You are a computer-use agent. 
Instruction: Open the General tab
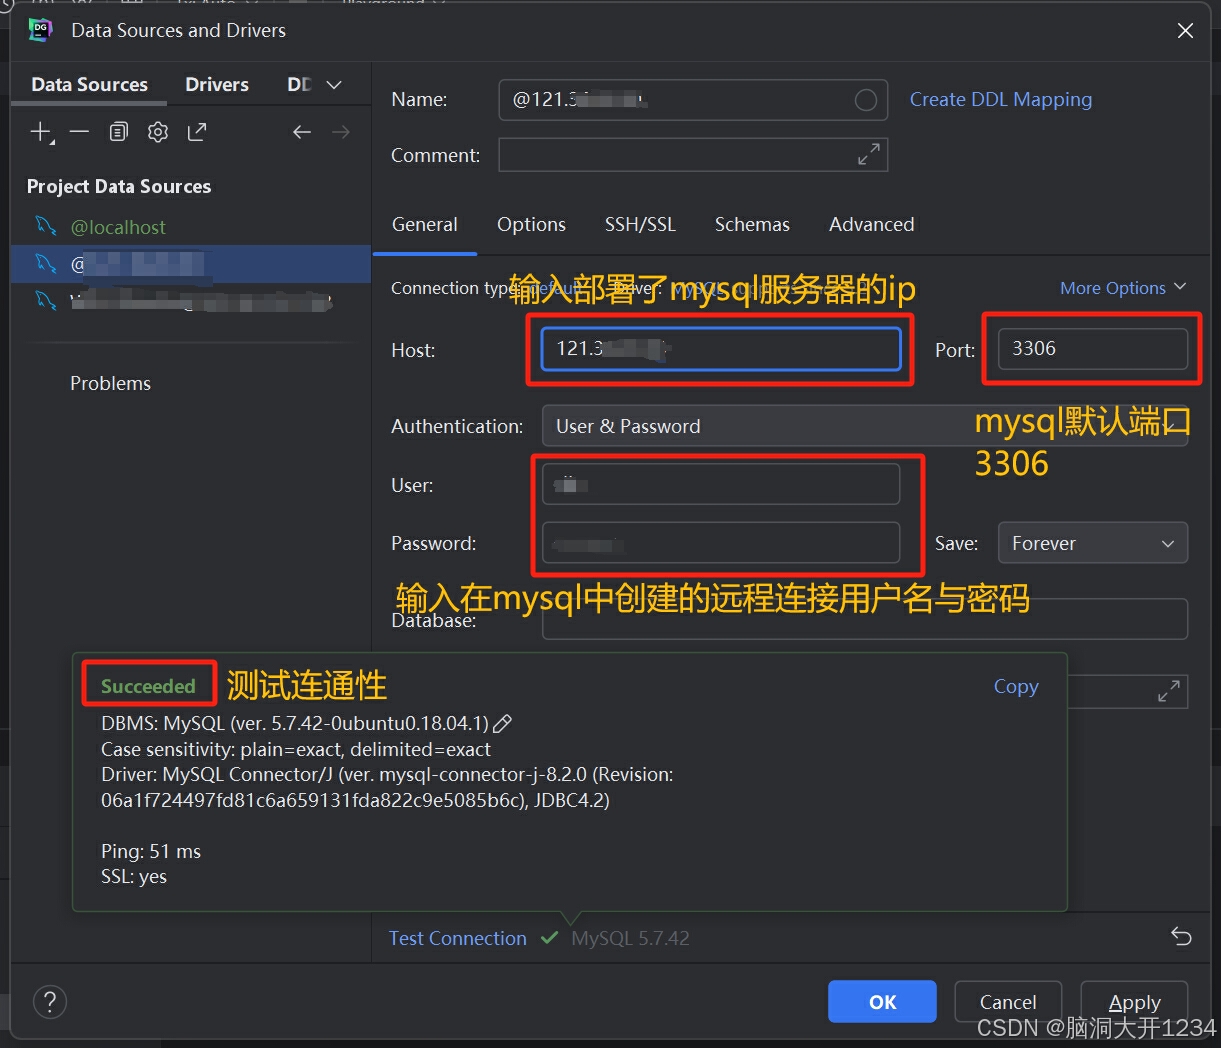[425, 225]
